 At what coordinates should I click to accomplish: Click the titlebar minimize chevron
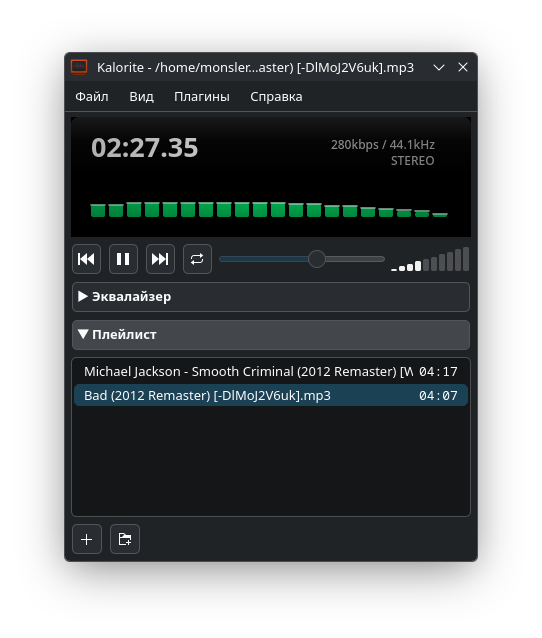(439, 67)
